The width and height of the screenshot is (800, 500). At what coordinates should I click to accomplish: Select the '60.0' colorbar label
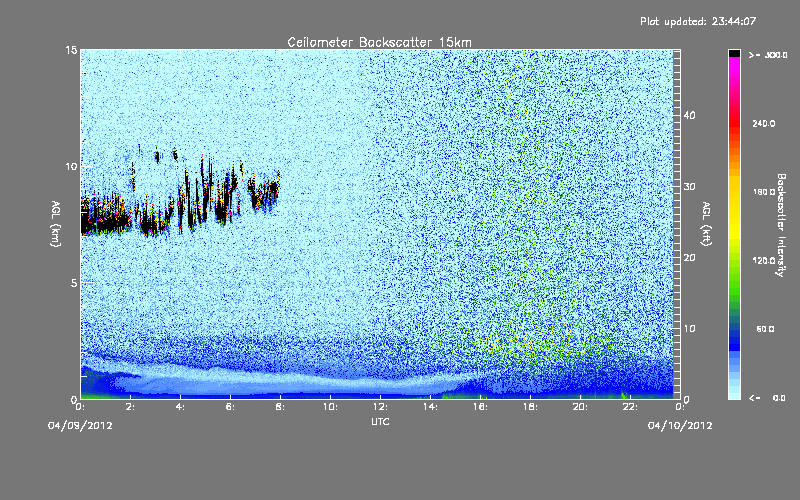coord(765,329)
